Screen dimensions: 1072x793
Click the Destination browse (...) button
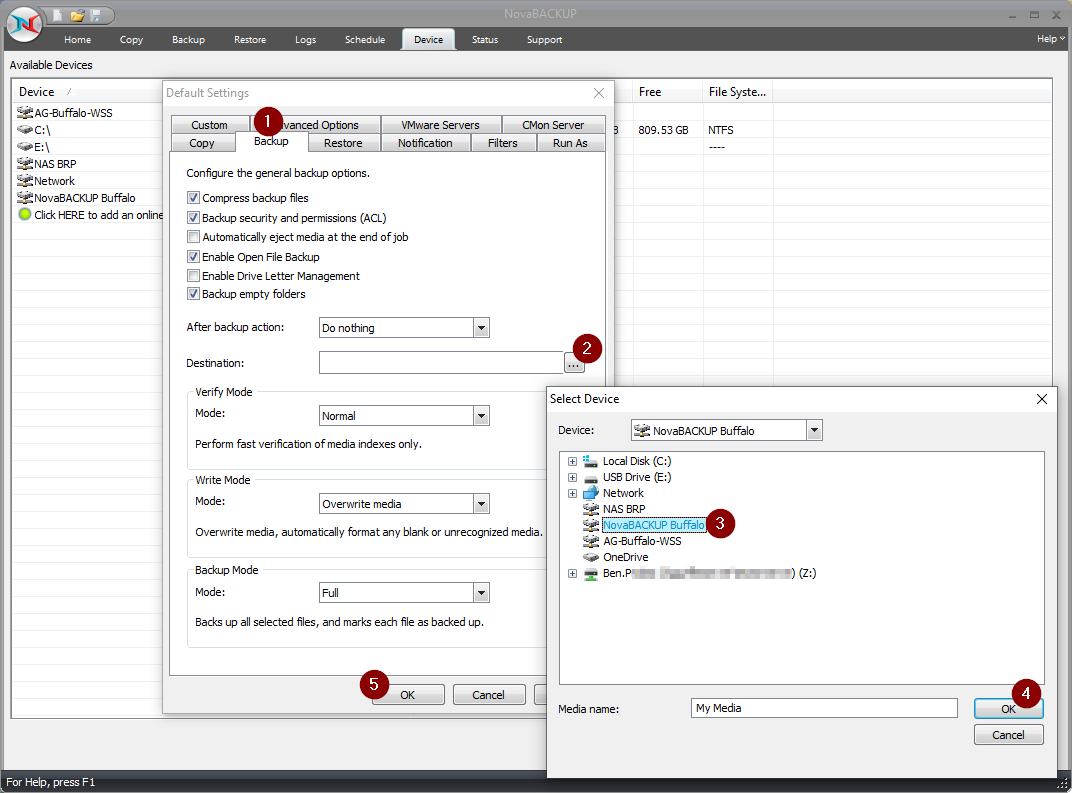click(574, 365)
